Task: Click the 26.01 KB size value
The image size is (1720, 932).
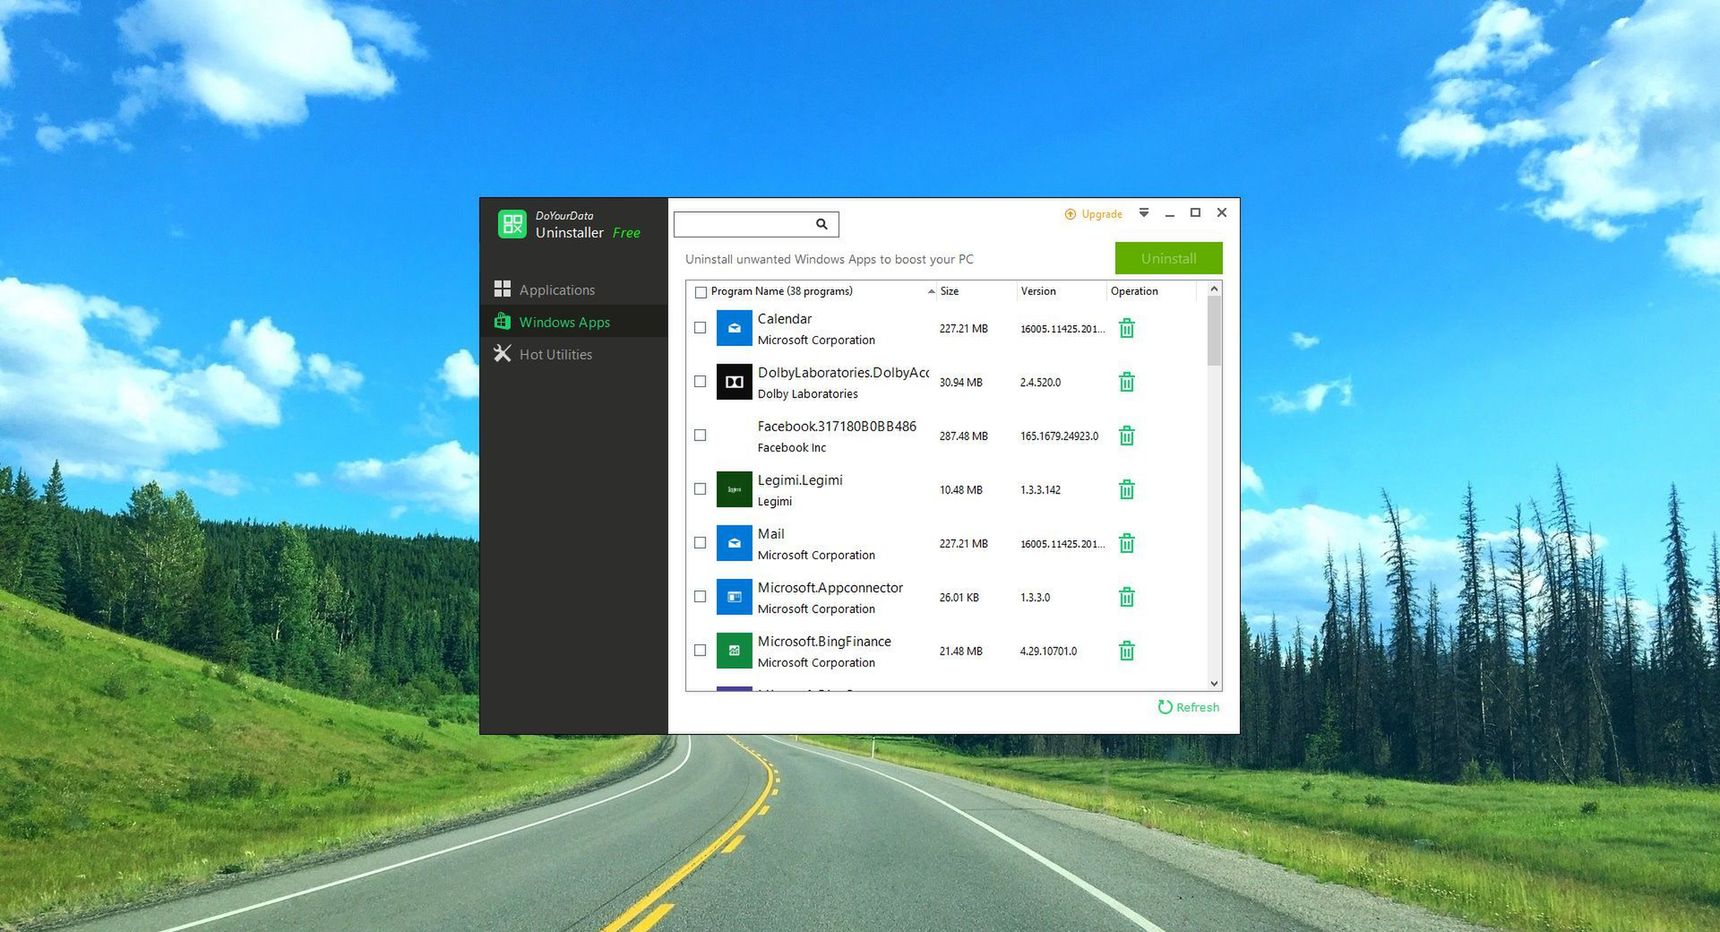Action: (959, 598)
